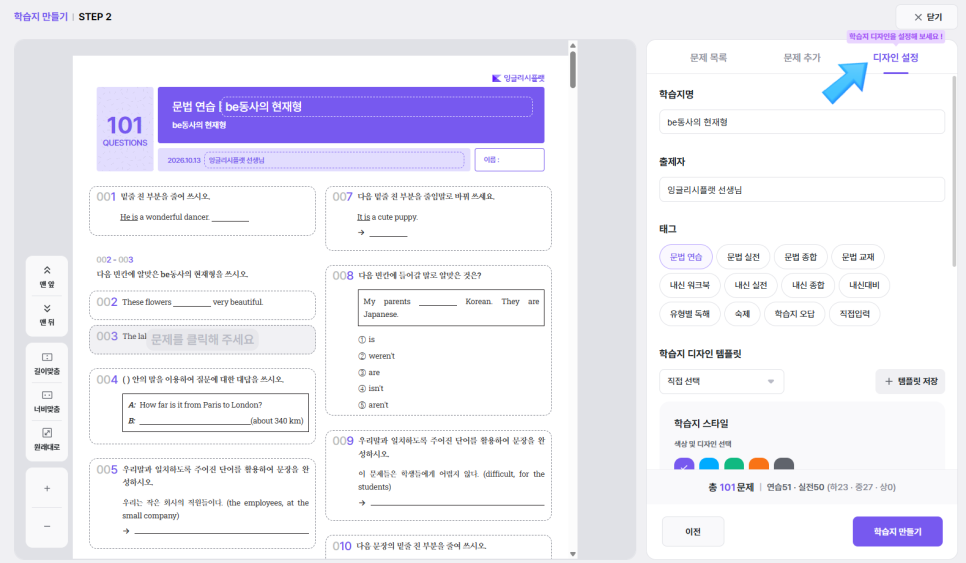Toggle the 숙제 tag
The height and width of the screenshot is (563, 966).
click(742, 314)
